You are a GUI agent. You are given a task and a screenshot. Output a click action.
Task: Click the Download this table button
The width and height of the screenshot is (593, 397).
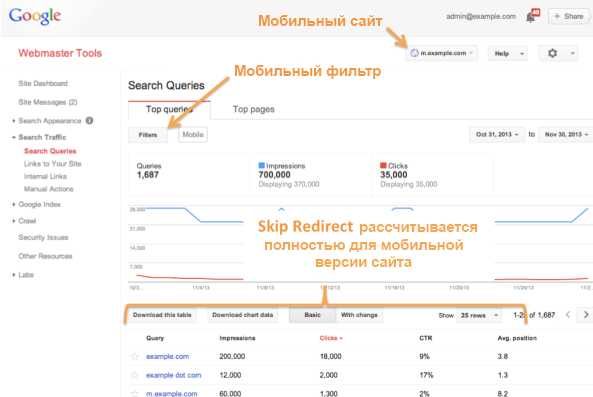click(x=162, y=315)
